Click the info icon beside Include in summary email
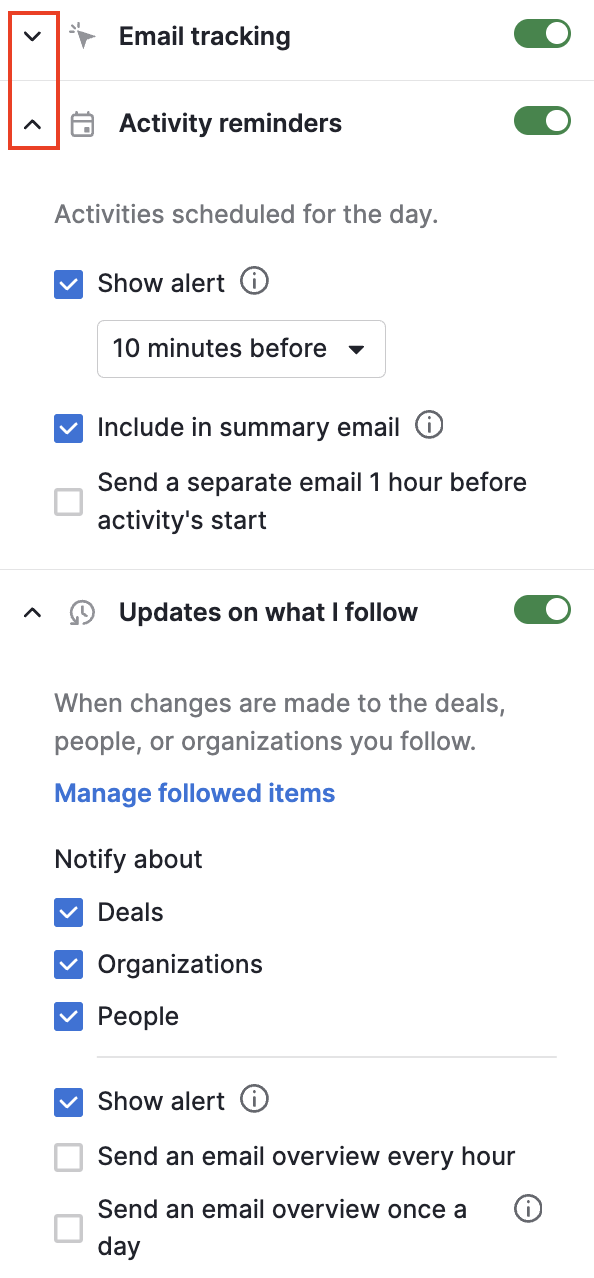 [x=429, y=426]
